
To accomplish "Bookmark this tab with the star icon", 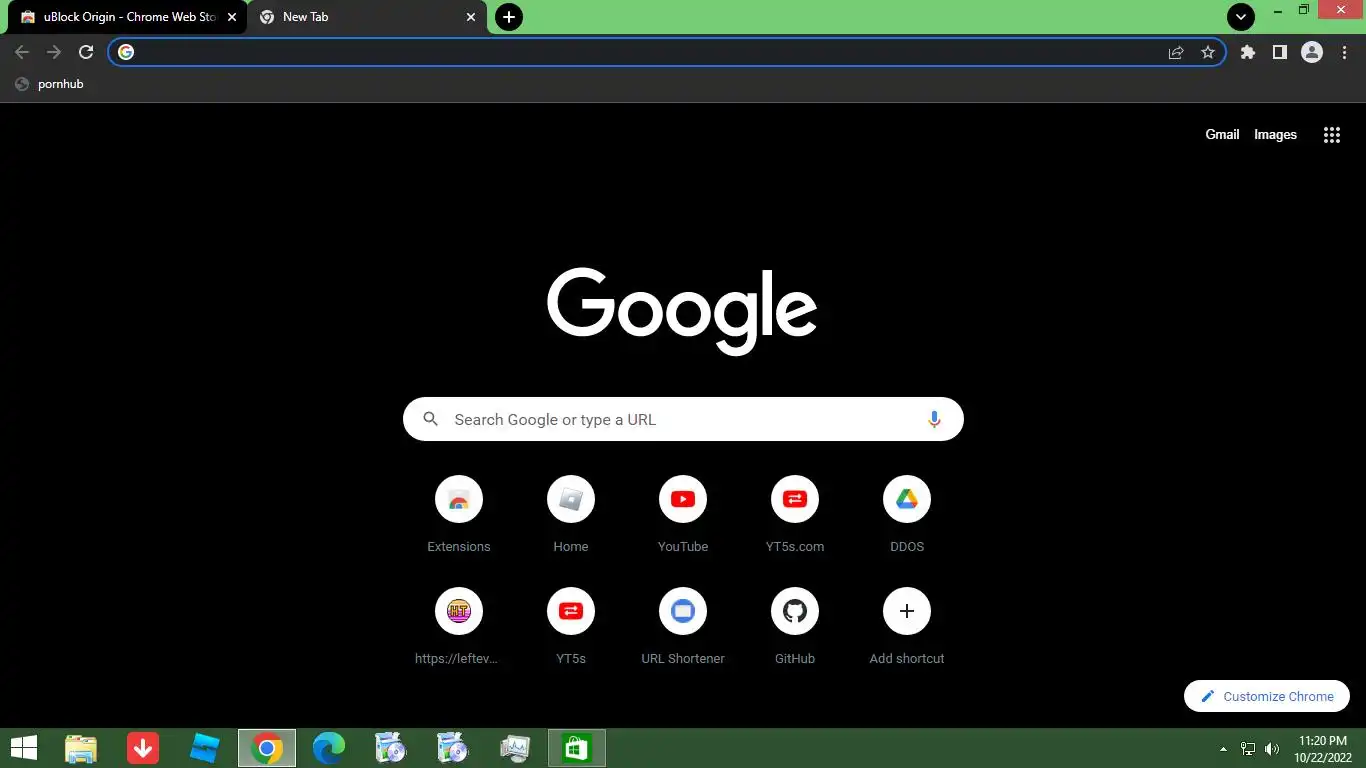I will pyautogui.click(x=1208, y=52).
